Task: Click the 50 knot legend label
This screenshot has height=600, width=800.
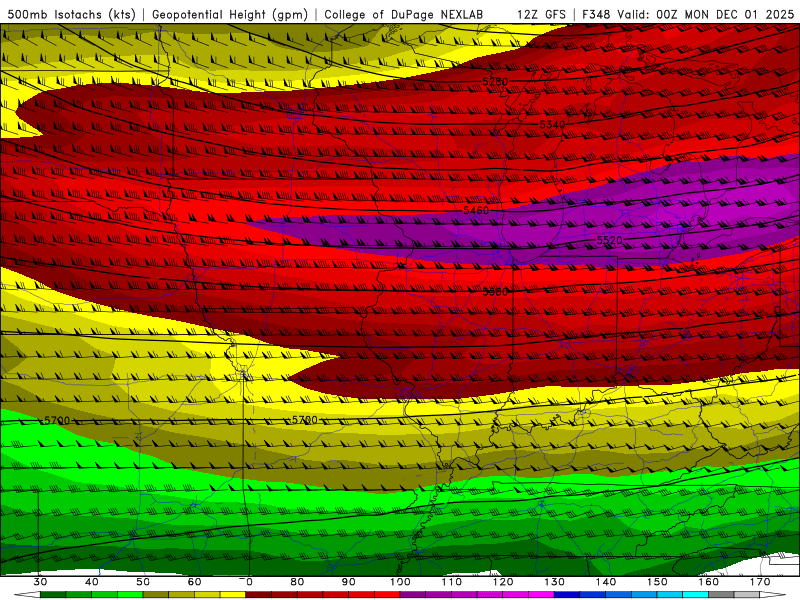Action: coord(143,582)
